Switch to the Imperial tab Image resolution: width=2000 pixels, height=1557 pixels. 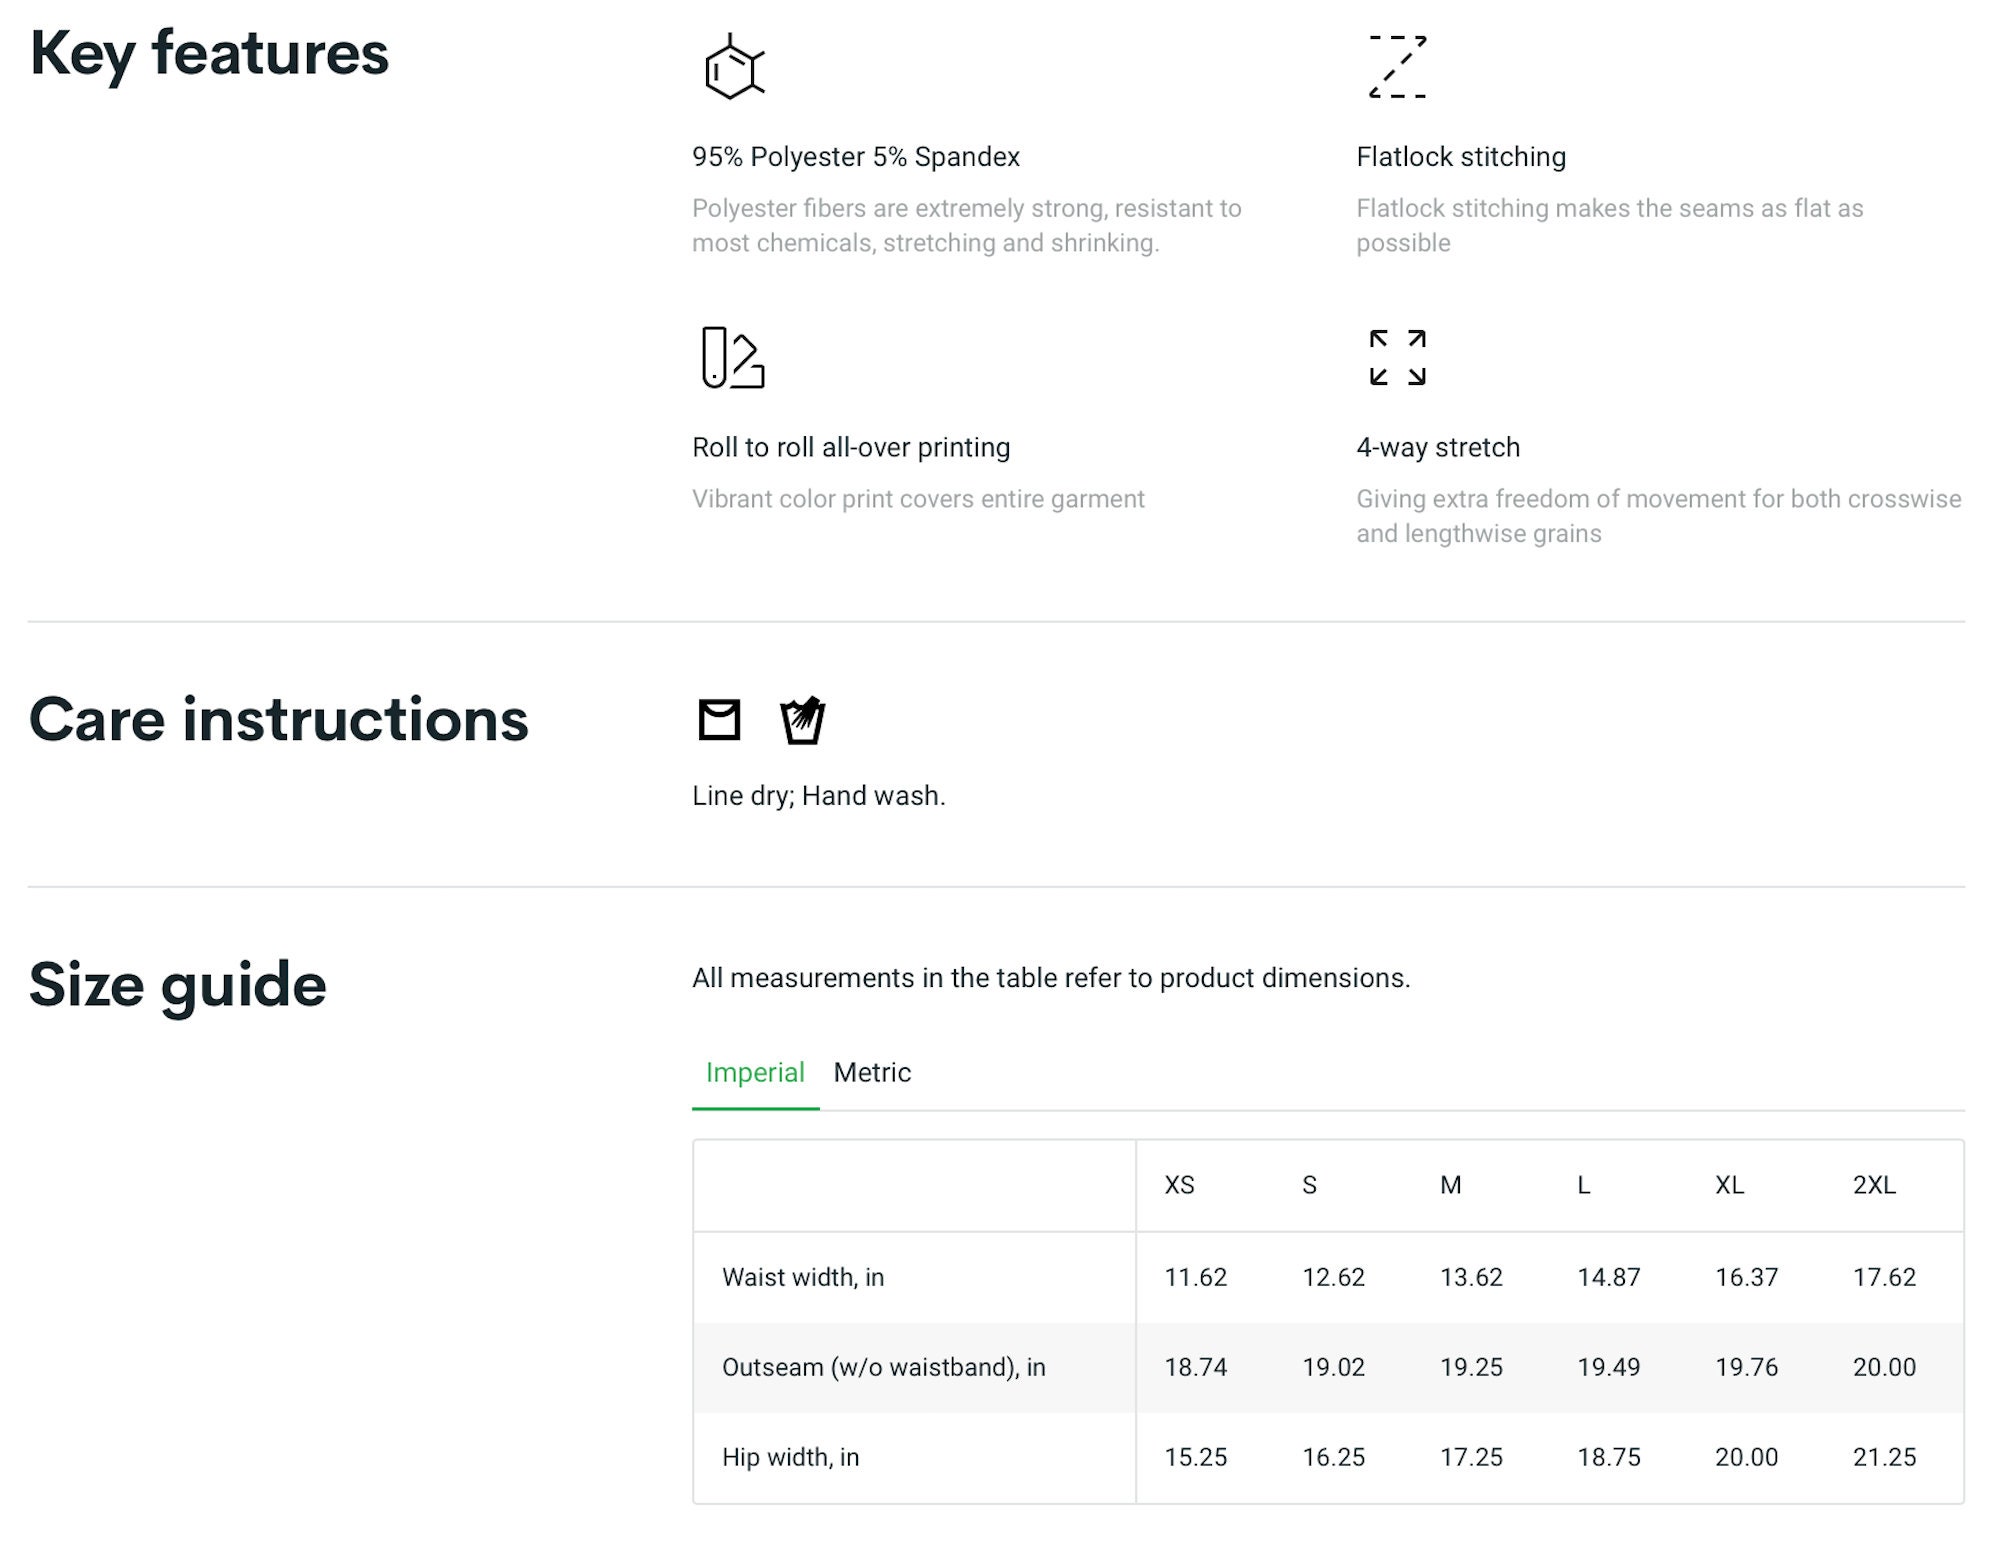[x=755, y=1072]
